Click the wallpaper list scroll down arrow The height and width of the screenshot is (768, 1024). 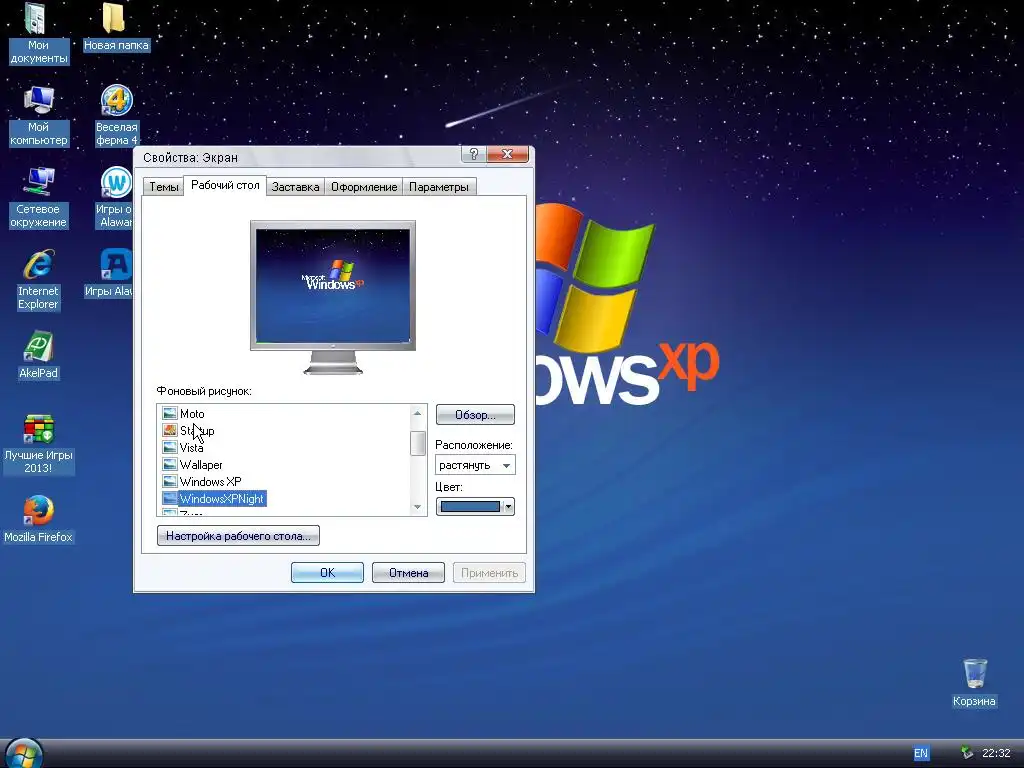(x=418, y=507)
